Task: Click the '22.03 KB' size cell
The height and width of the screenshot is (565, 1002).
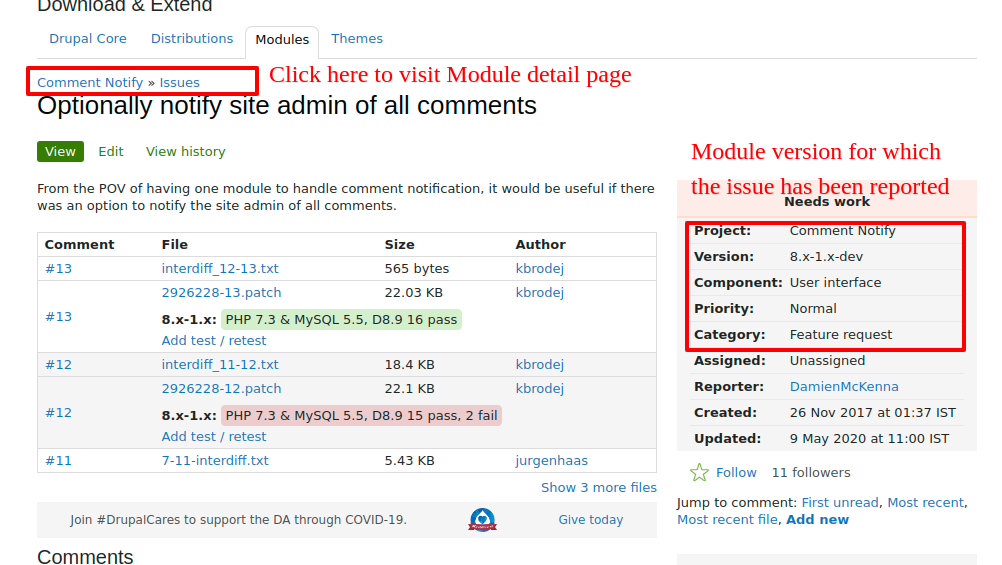Action: (x=413, y=293)
